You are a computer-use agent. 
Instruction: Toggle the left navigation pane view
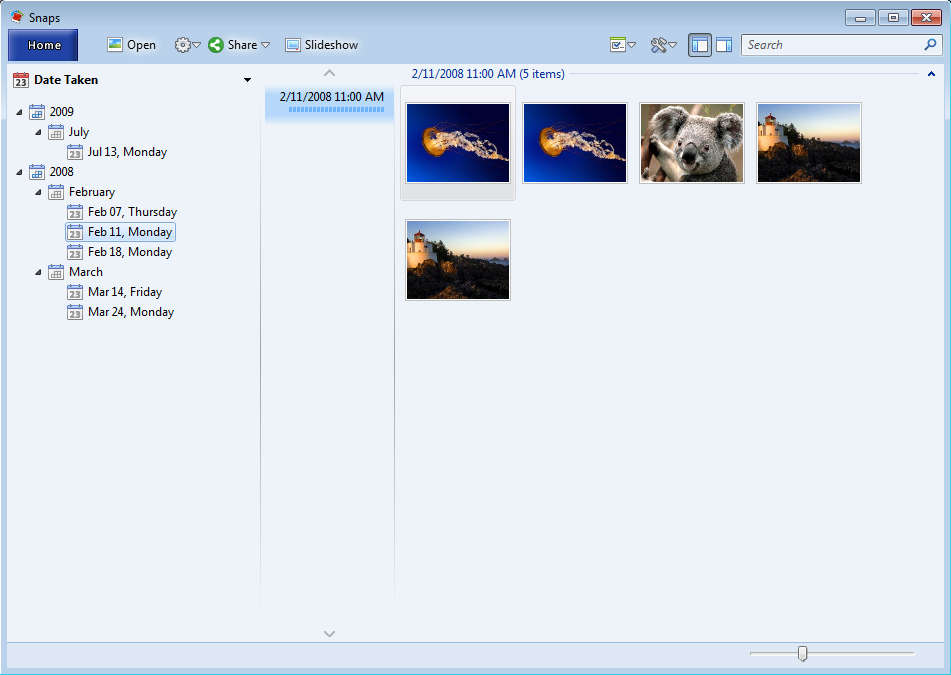[x=699, y=45]
